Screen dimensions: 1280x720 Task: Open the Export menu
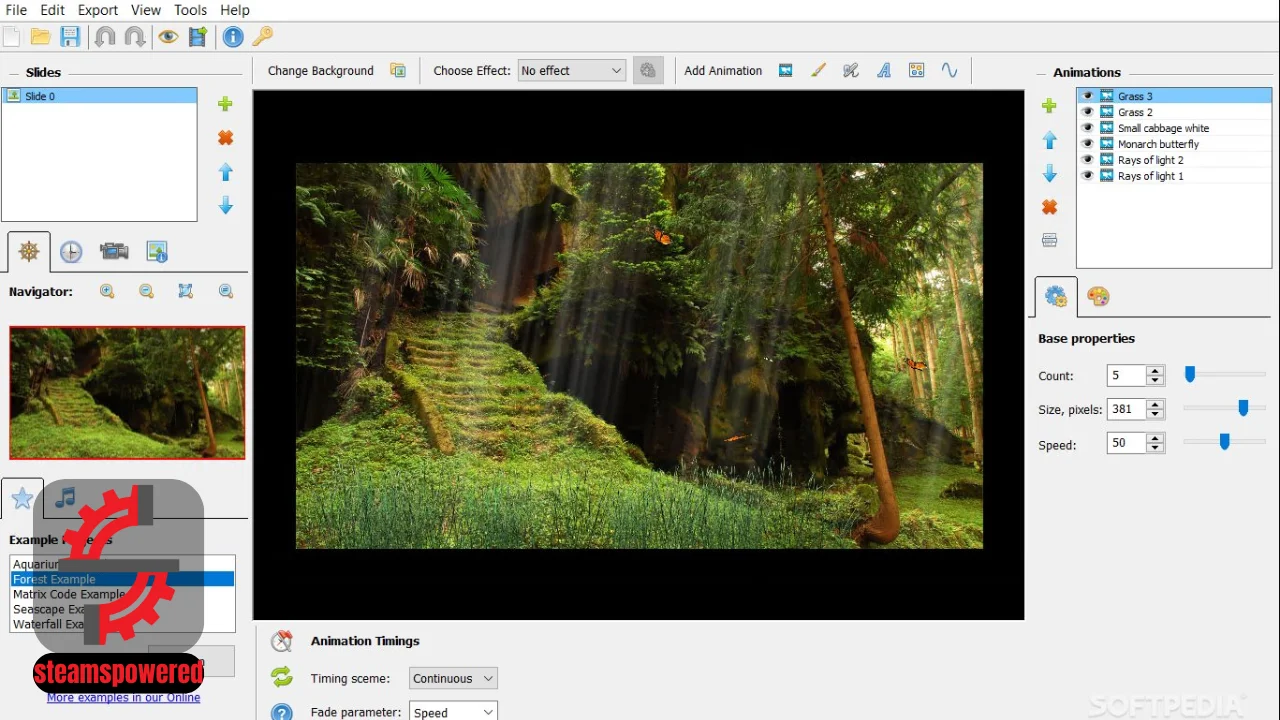tap(98, 10)
